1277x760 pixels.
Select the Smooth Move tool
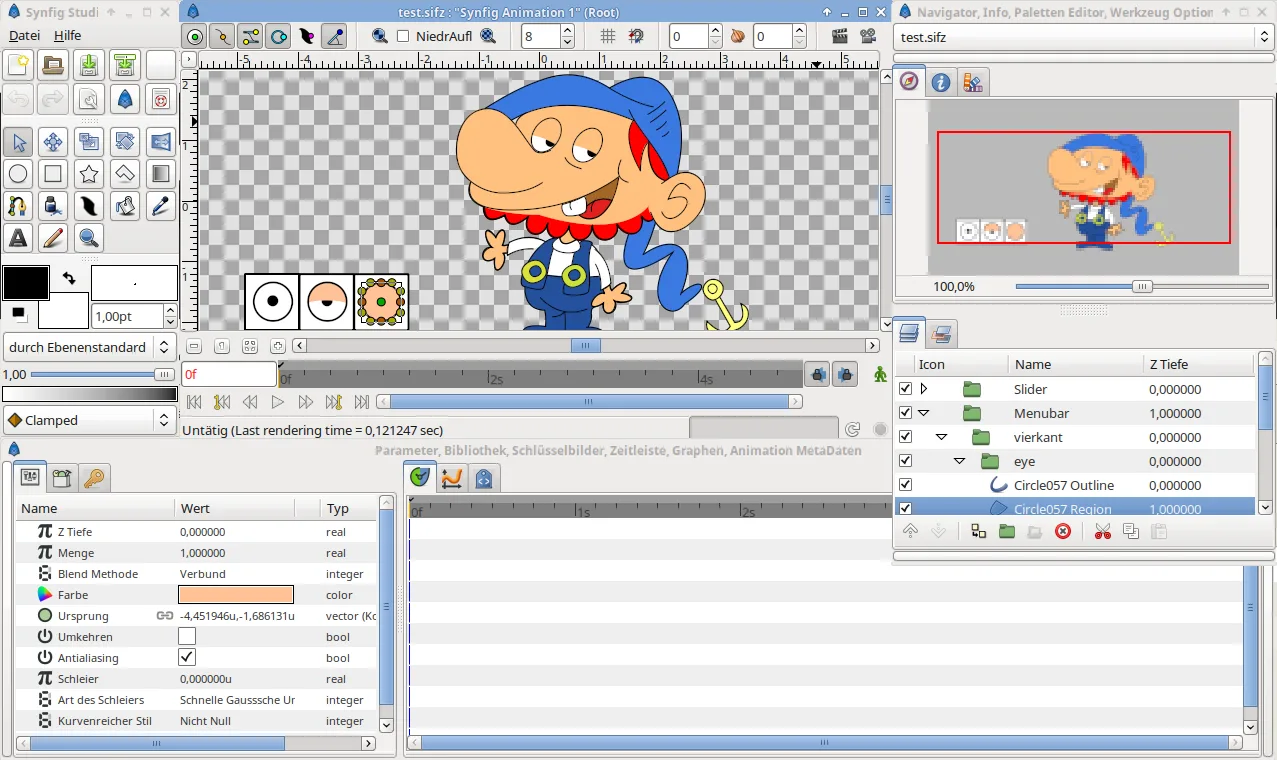coord(53,142)
